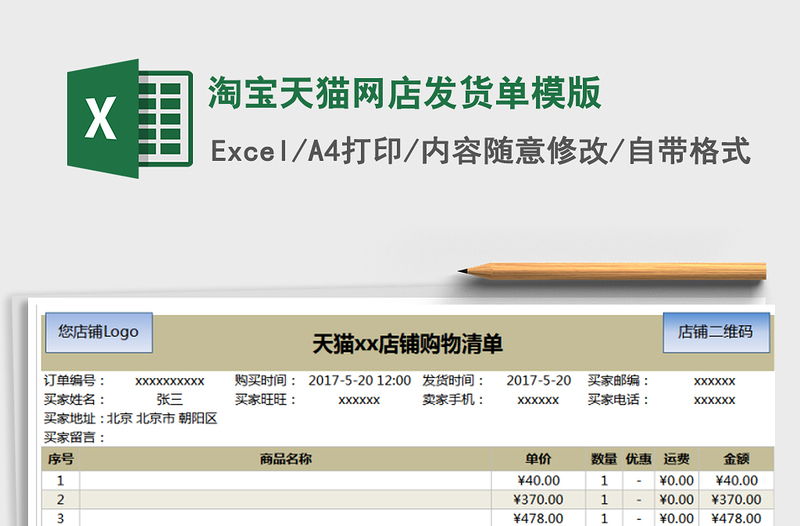The width and height of the screenshot is (800, 526).
Task: Select the amount ¥370.00 in row 2
Action: tap(736, 499)
